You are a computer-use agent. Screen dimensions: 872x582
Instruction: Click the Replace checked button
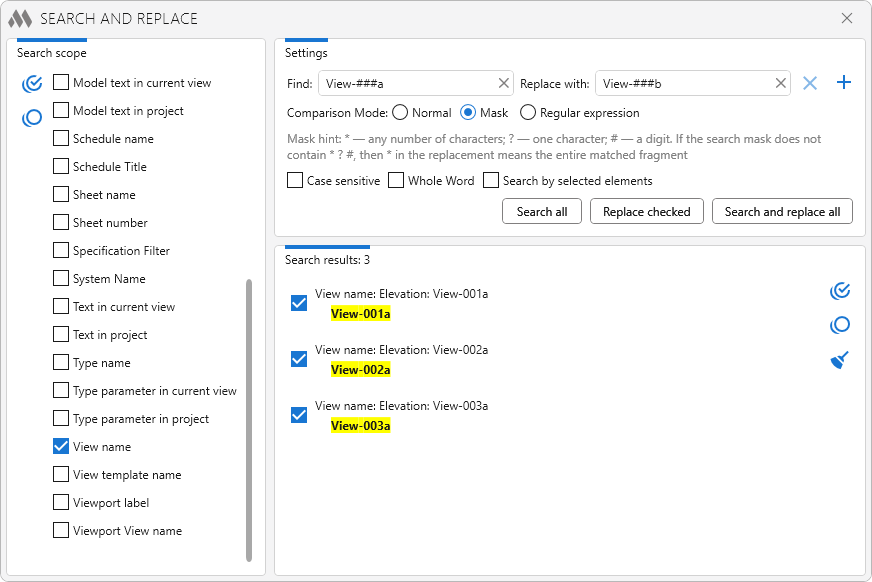coord(647,211)
